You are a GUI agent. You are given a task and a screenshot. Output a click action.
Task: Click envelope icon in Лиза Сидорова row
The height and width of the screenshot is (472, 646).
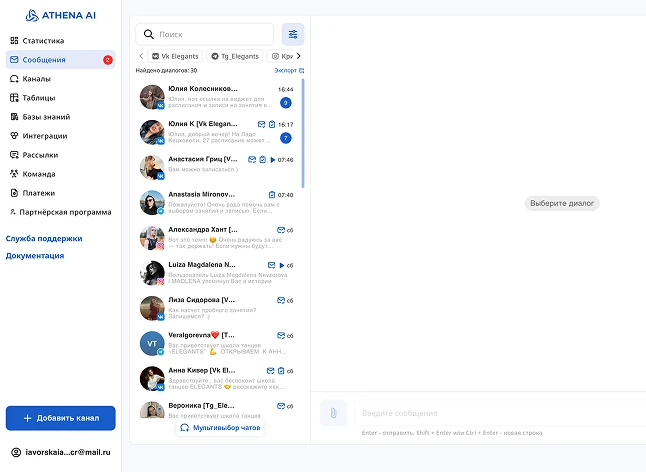[280, 300]
